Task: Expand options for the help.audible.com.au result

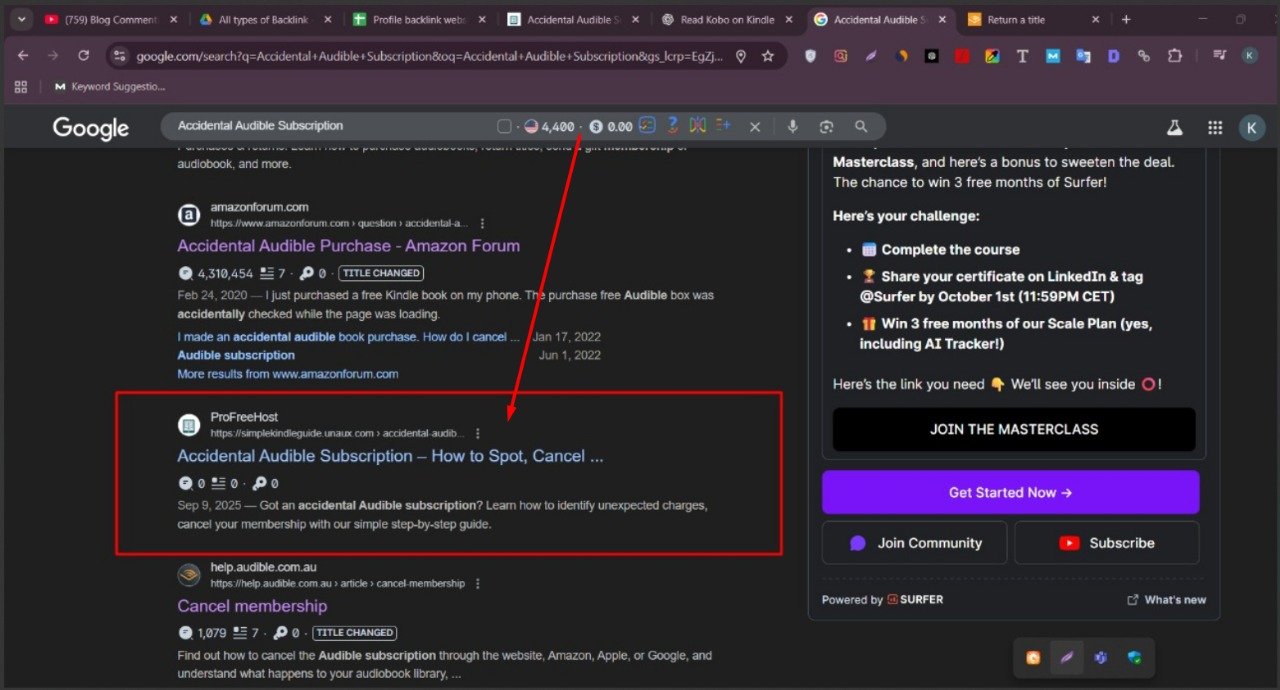Action: 477,584
